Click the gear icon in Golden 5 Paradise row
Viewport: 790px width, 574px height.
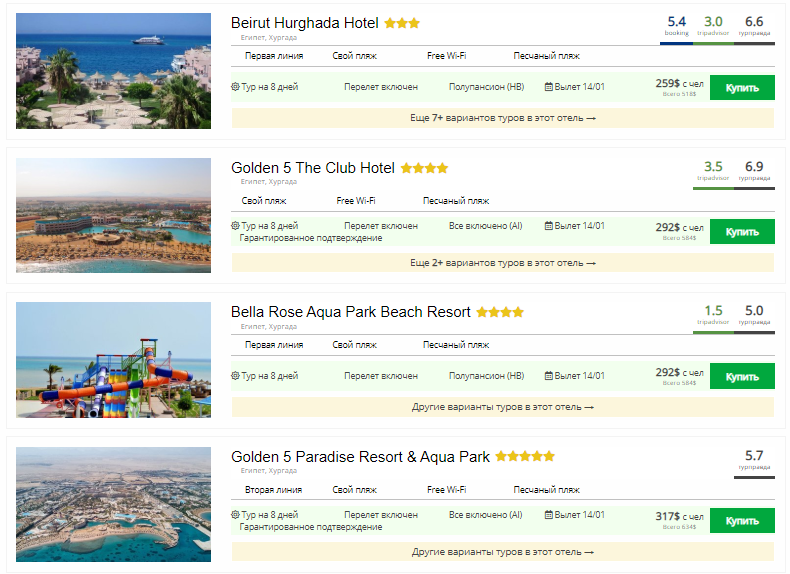tap(236, 515)
